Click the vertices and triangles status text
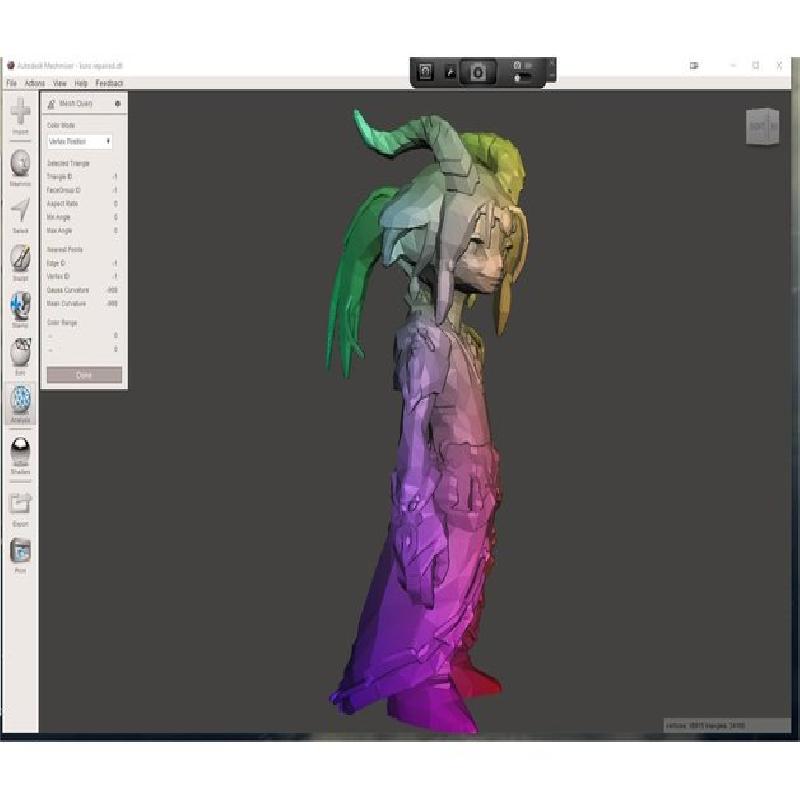The height and width of the screenshot is (800, 800). (x=706, y=725)
